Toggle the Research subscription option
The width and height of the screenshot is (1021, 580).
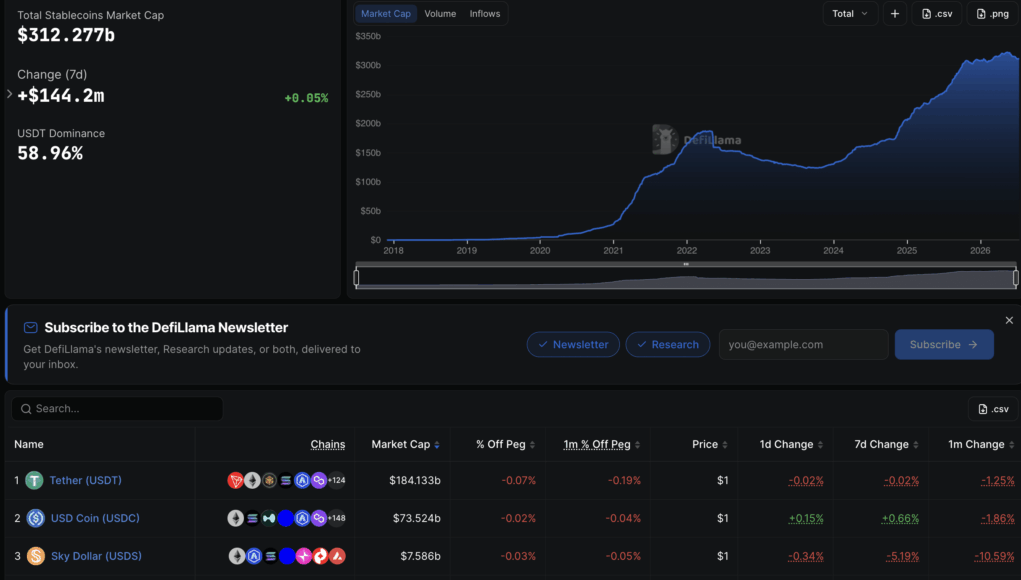[667, 344]
